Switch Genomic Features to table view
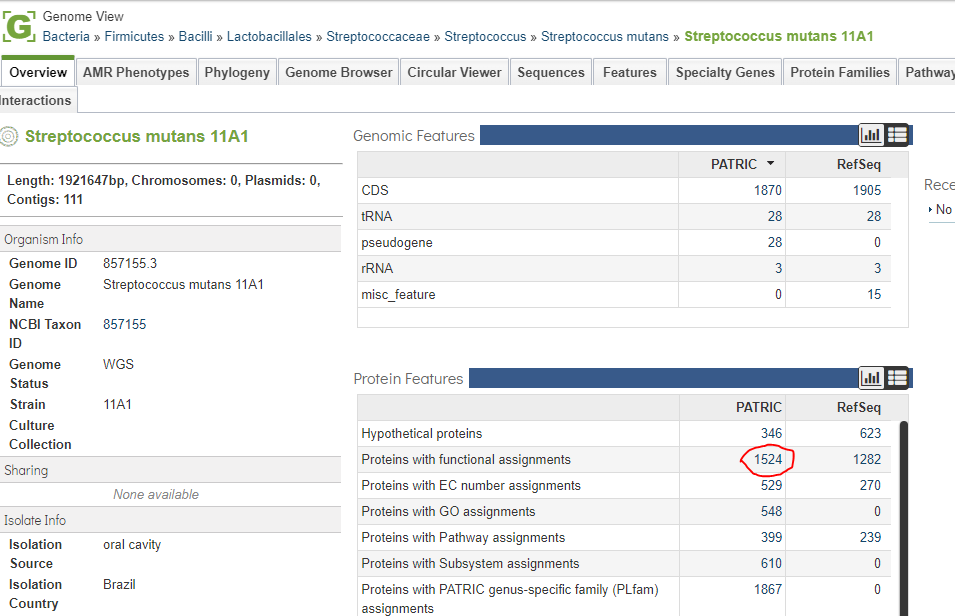The image size is (955, 616). click(x=897, y=135)
